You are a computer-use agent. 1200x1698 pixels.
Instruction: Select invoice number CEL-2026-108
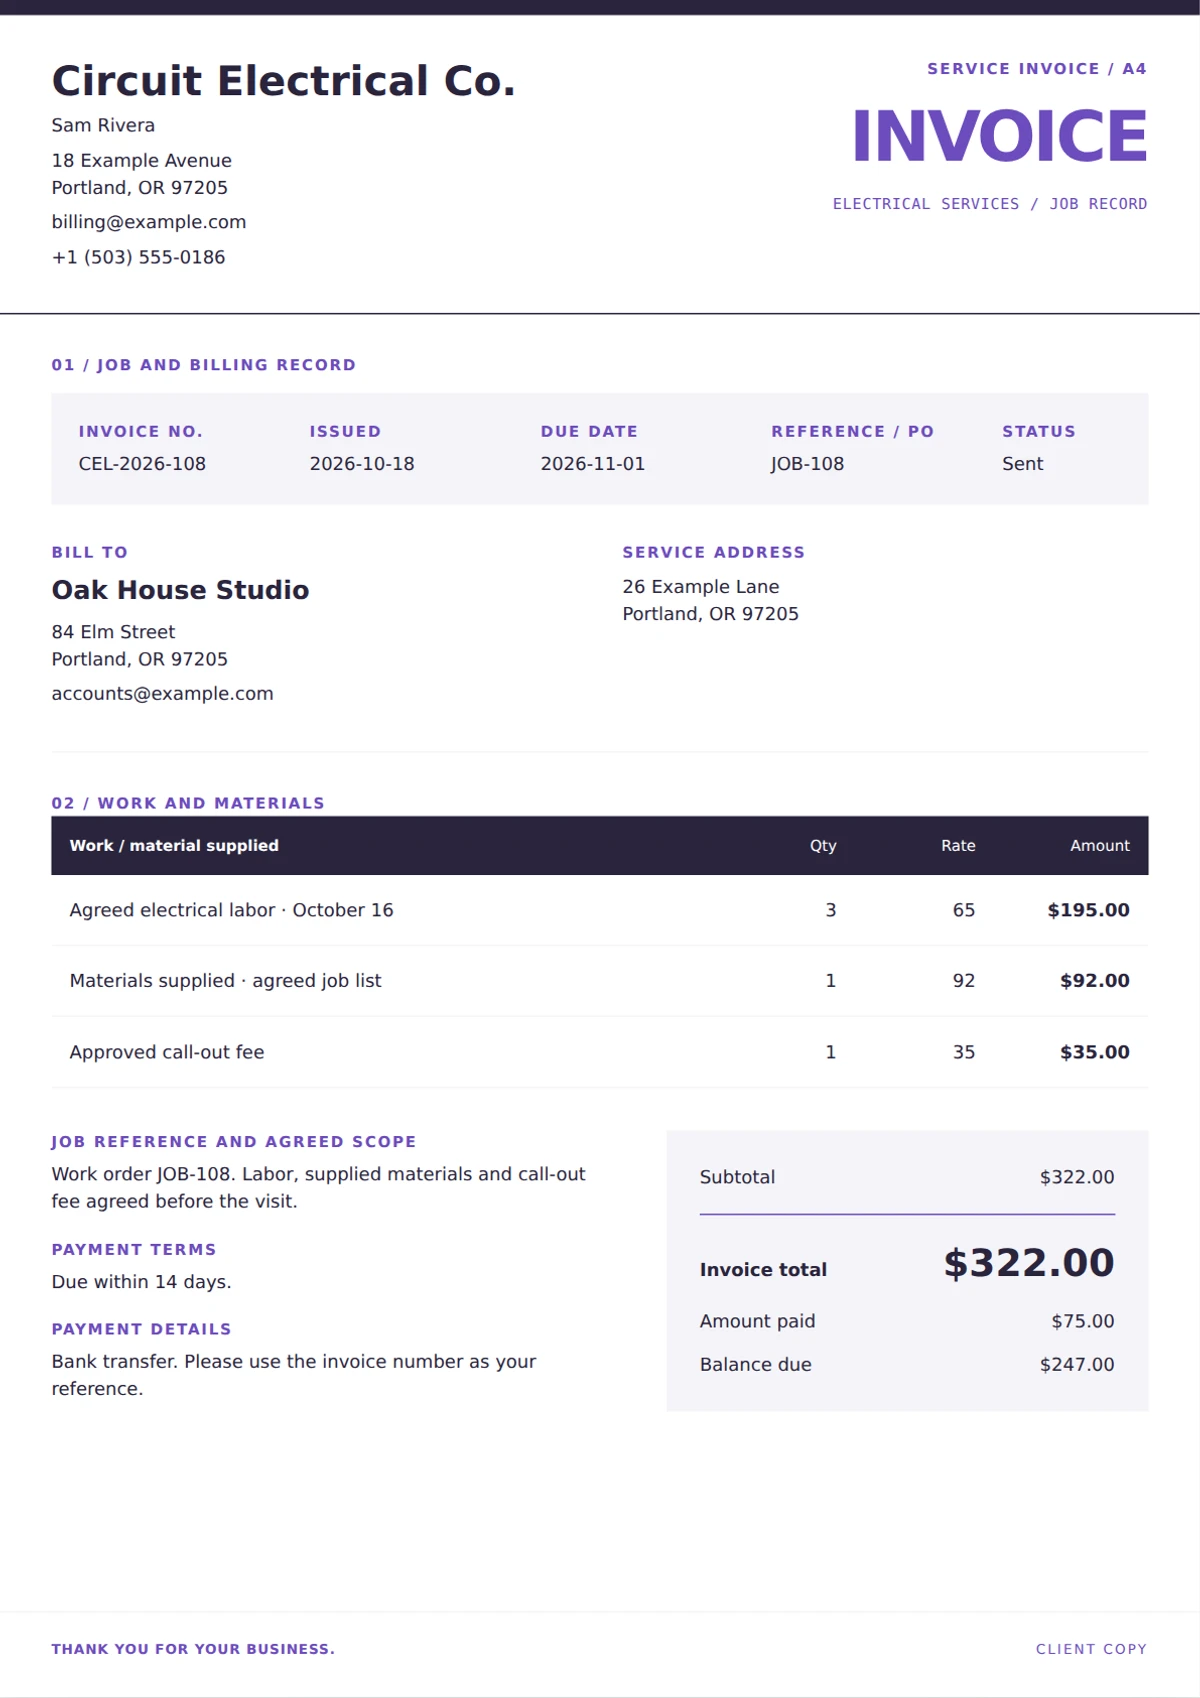click(142, 464)
